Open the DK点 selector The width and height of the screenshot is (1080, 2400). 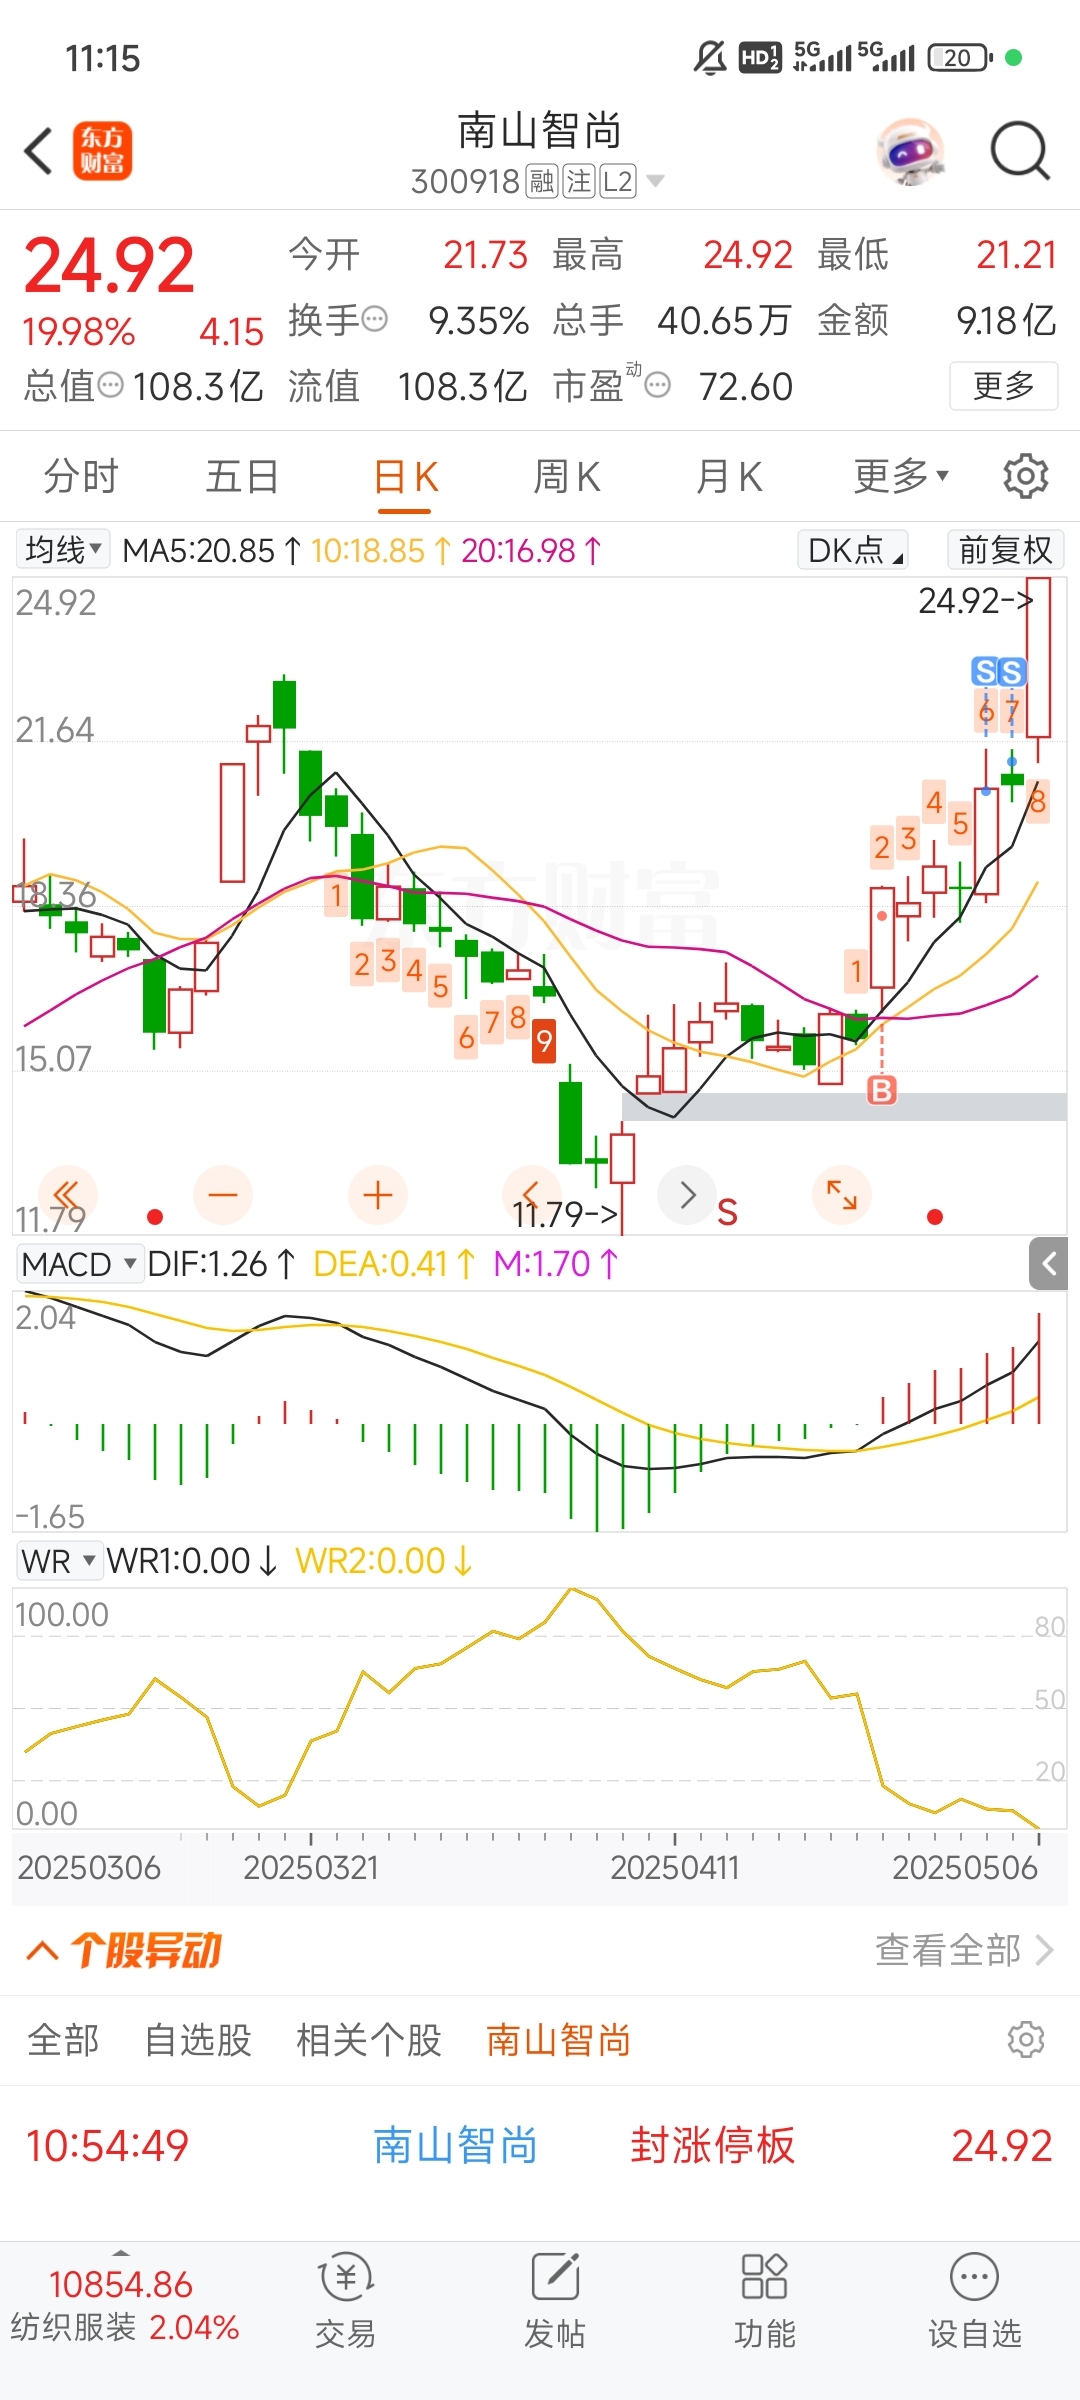853,550
